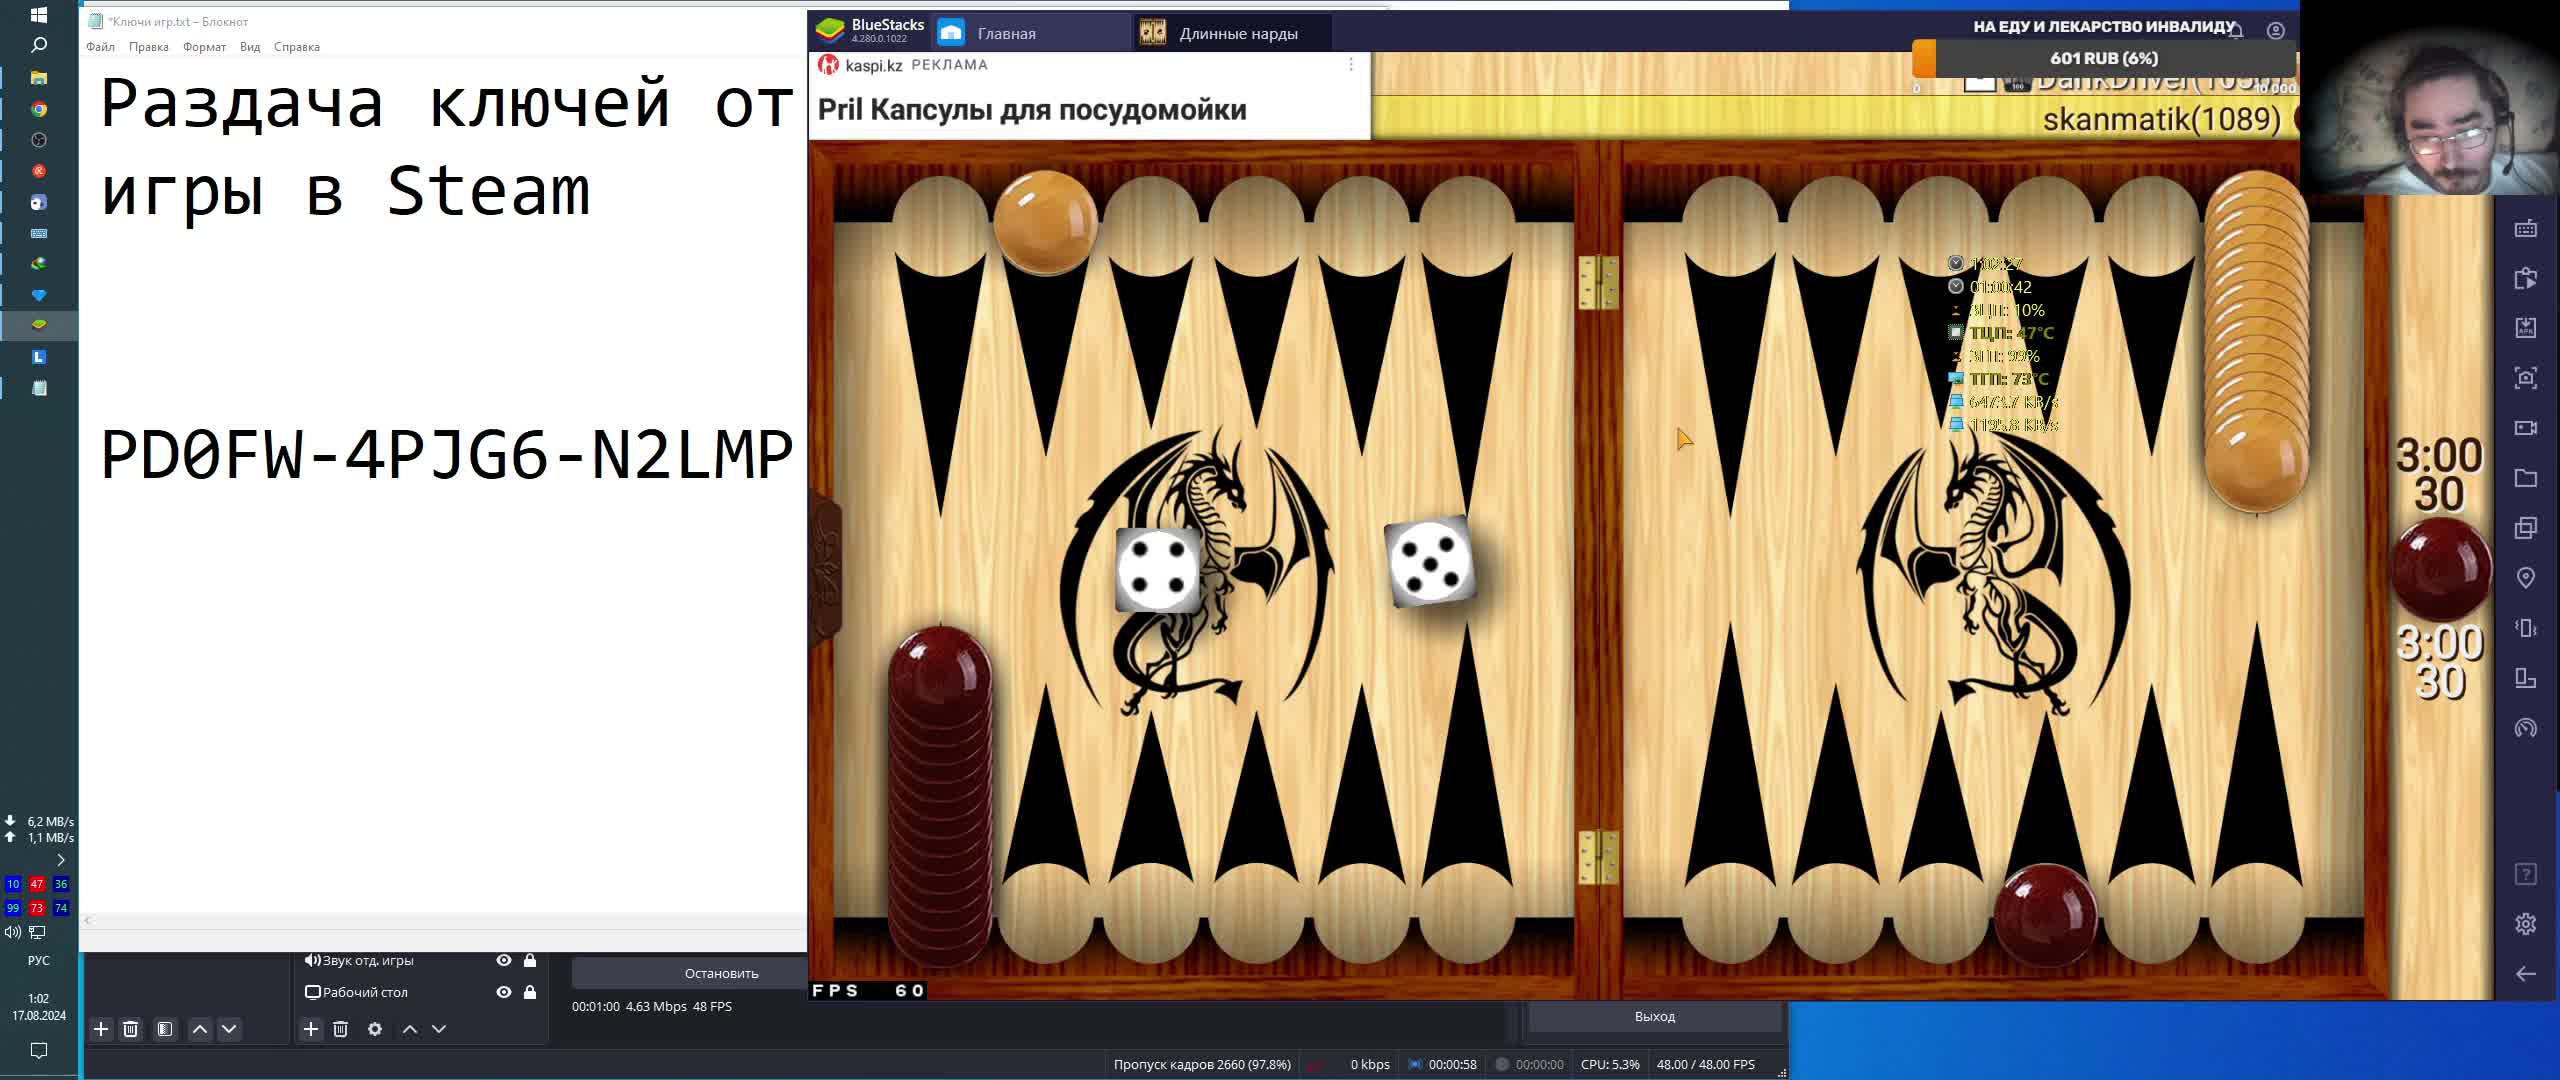The image size is (2560, 1080).
Task: Move selected source down with chevron
Action: click(x=439, y=1029)
